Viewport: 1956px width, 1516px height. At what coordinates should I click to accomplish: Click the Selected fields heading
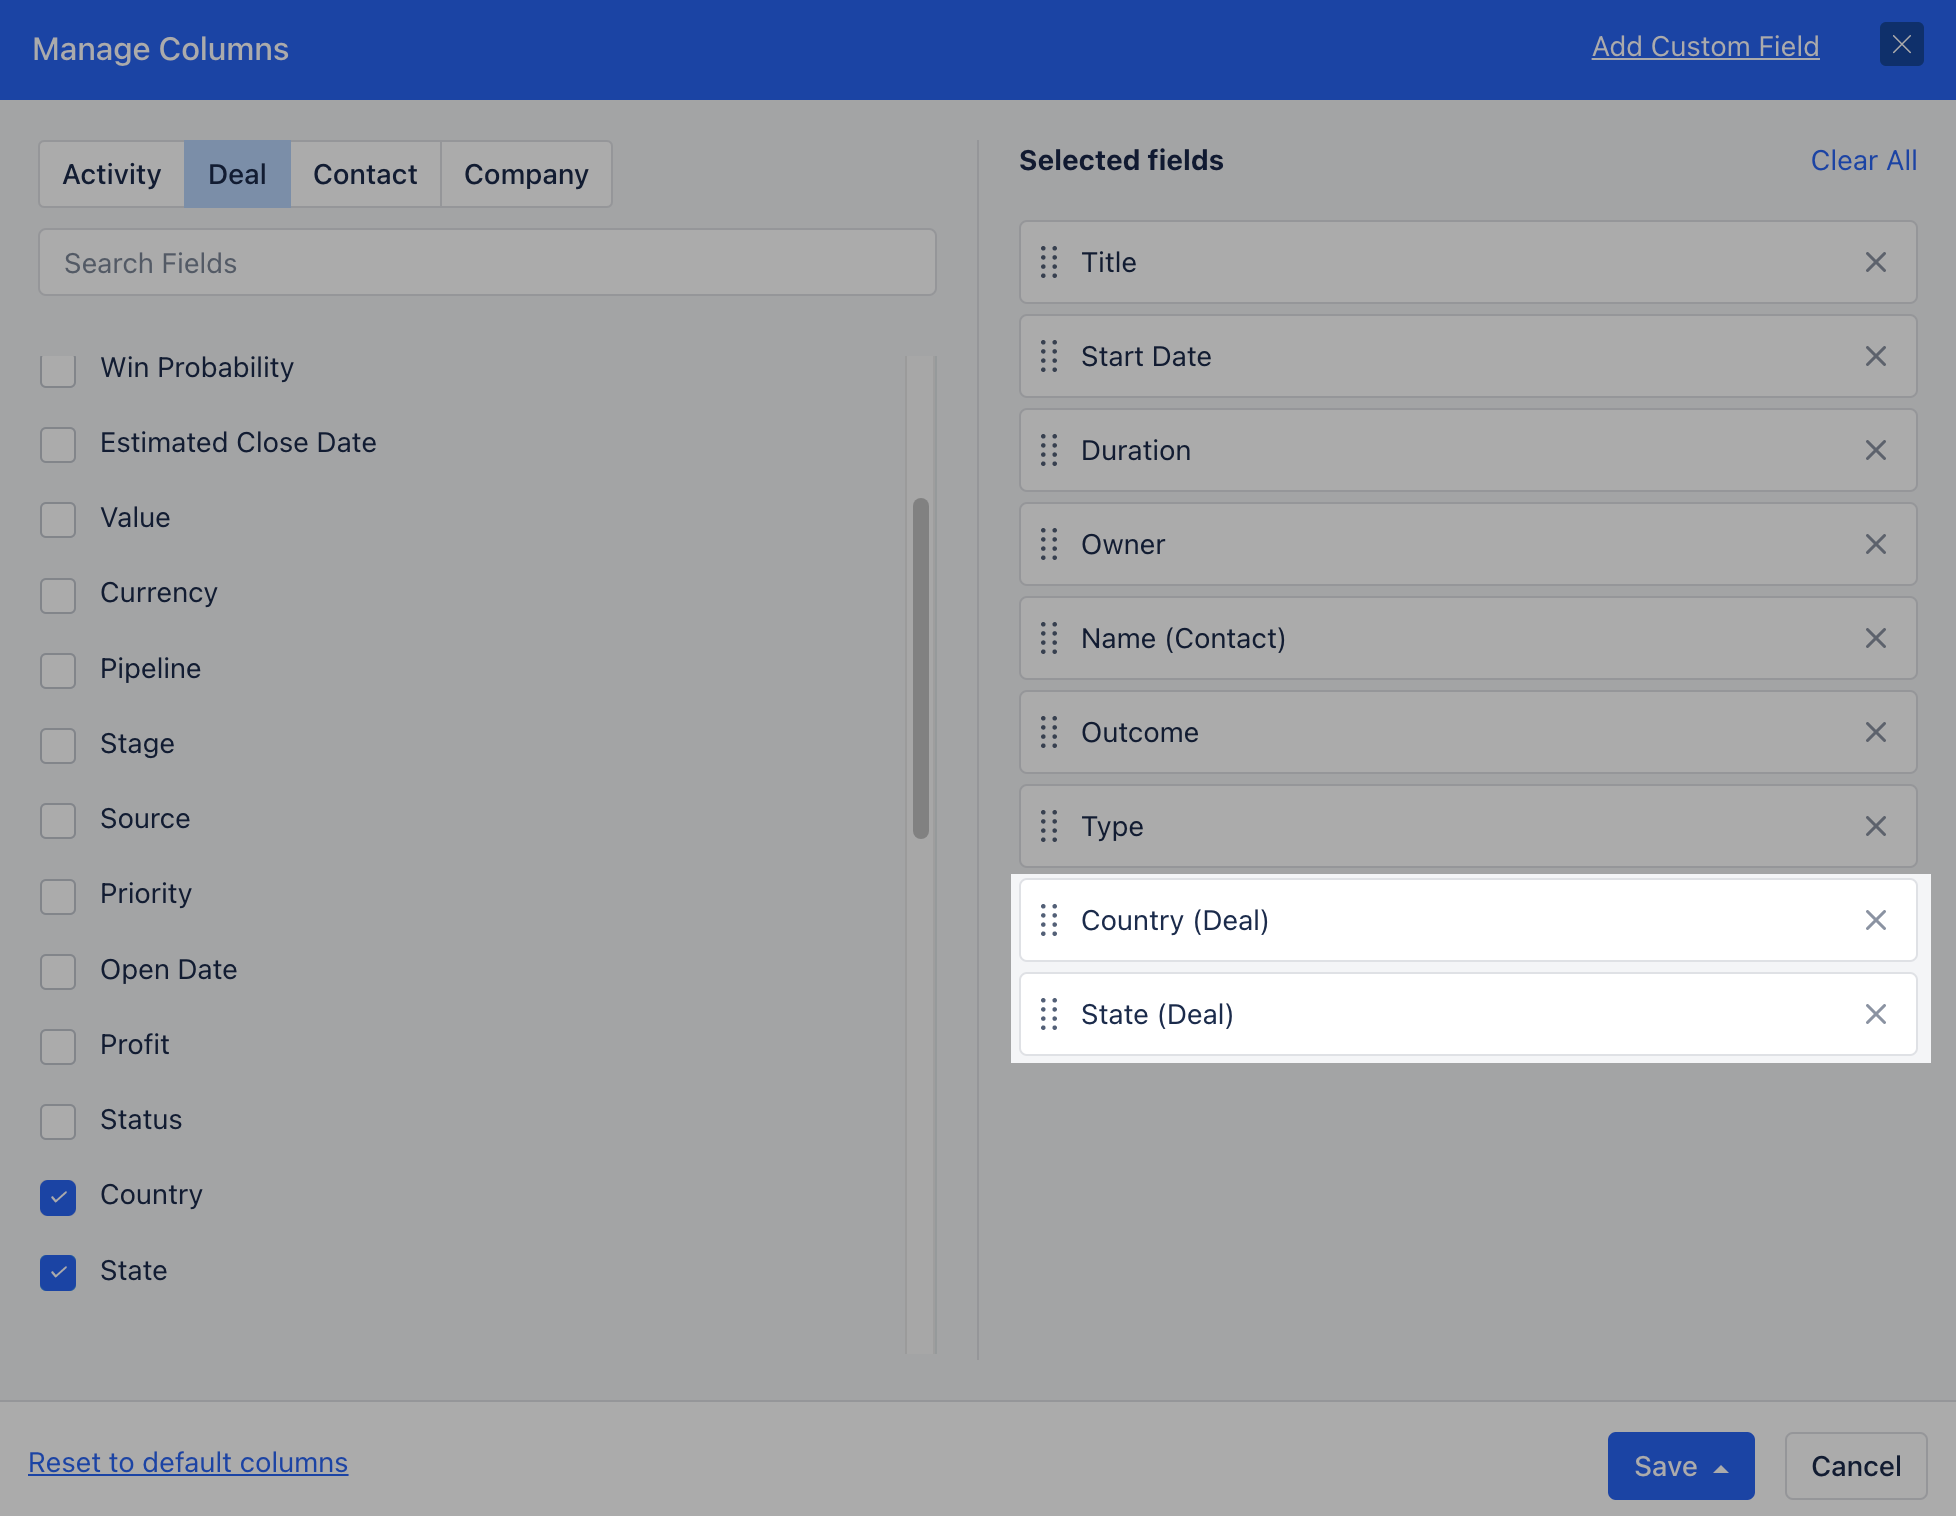coord(1121,160)
